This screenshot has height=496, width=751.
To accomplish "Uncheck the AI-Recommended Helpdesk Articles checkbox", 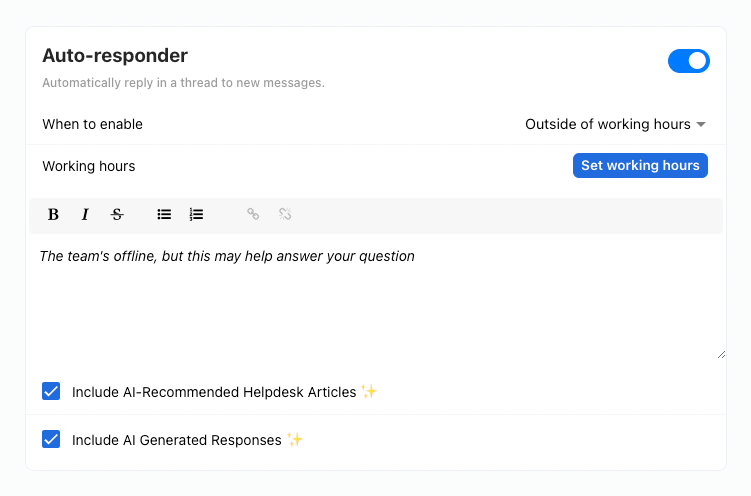I will coord(51,391).
